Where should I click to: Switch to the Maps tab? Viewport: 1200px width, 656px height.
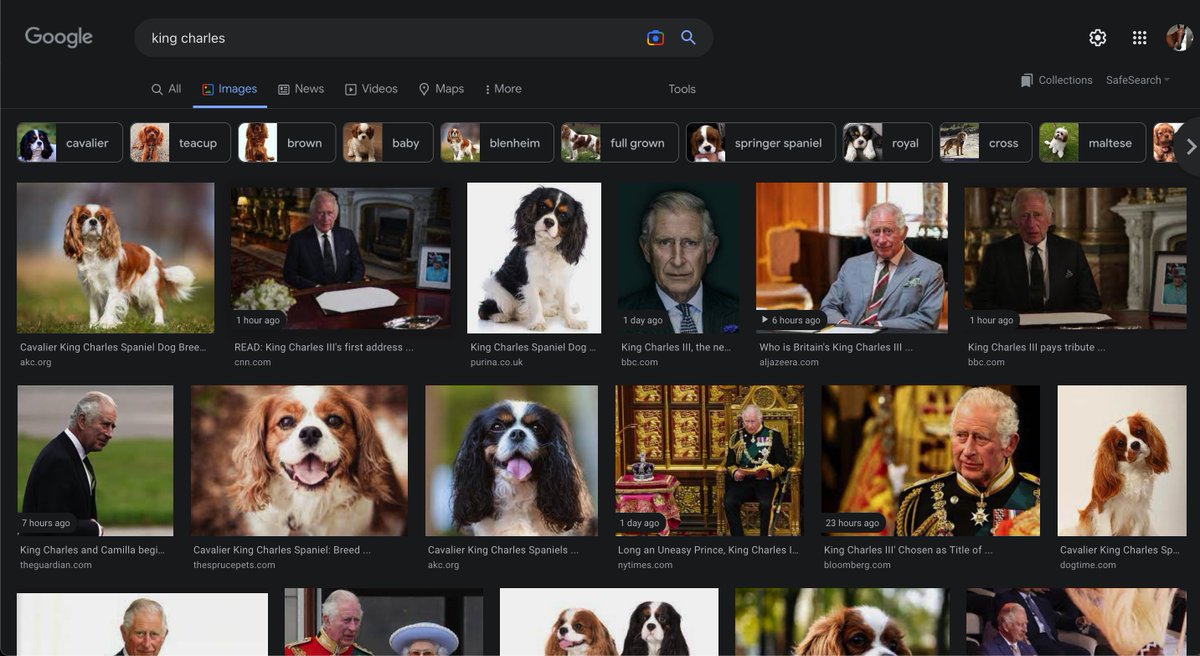pyautogui.click(x=441, y=89)
